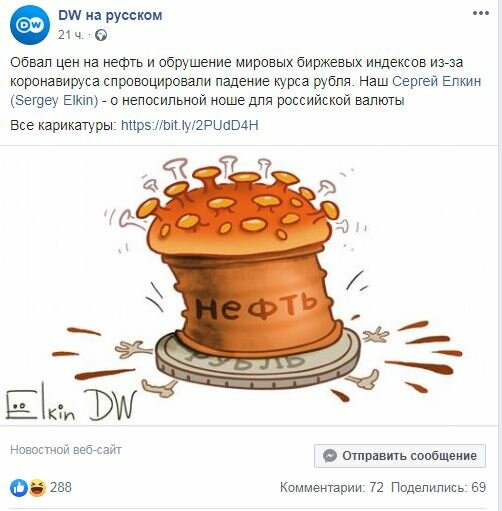Click the нефть label on barrel

256,306
